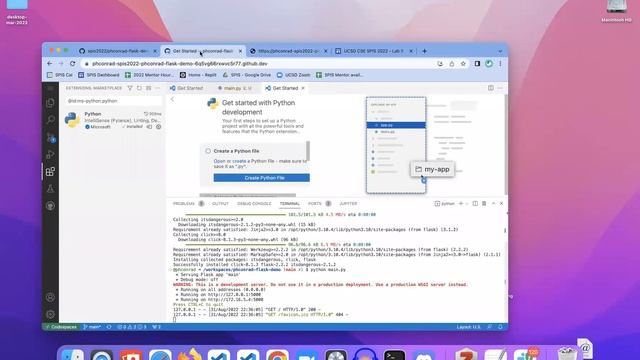Screen dimensions: 640x360
Task: Reload the browser page
Action: tap(73, 64)
